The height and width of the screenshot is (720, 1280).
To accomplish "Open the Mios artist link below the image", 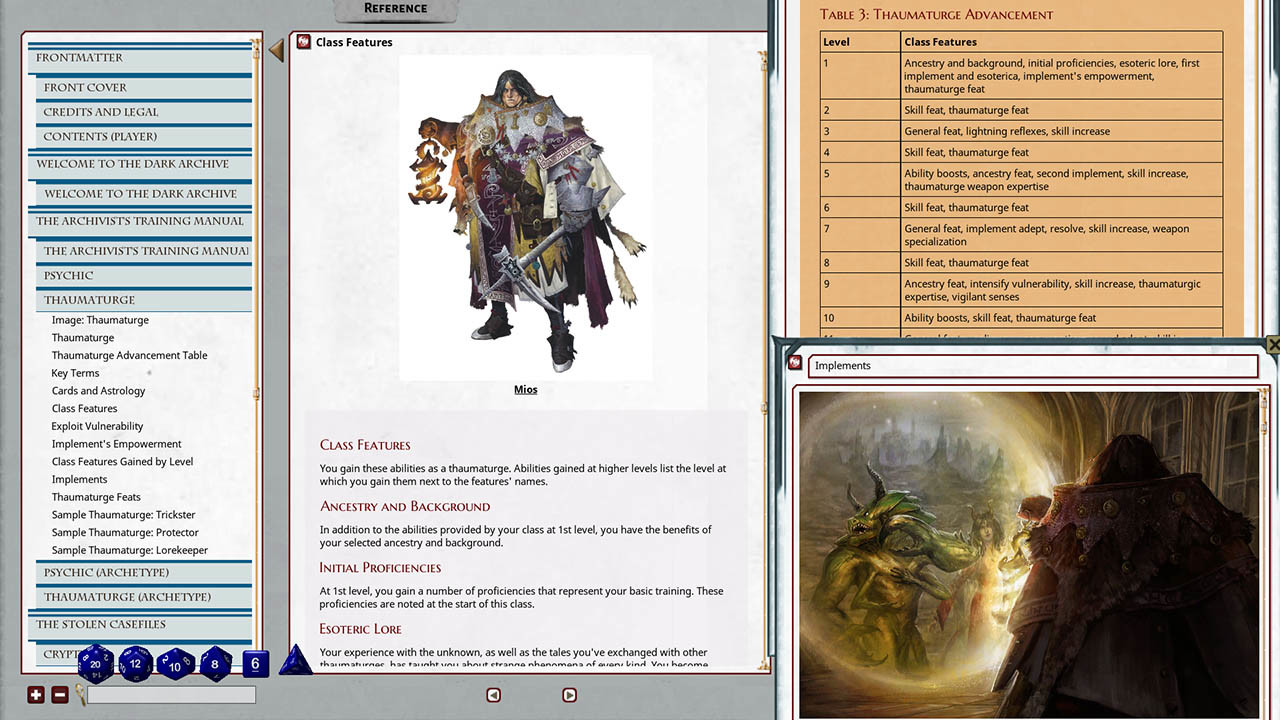I will click(525, 389).
